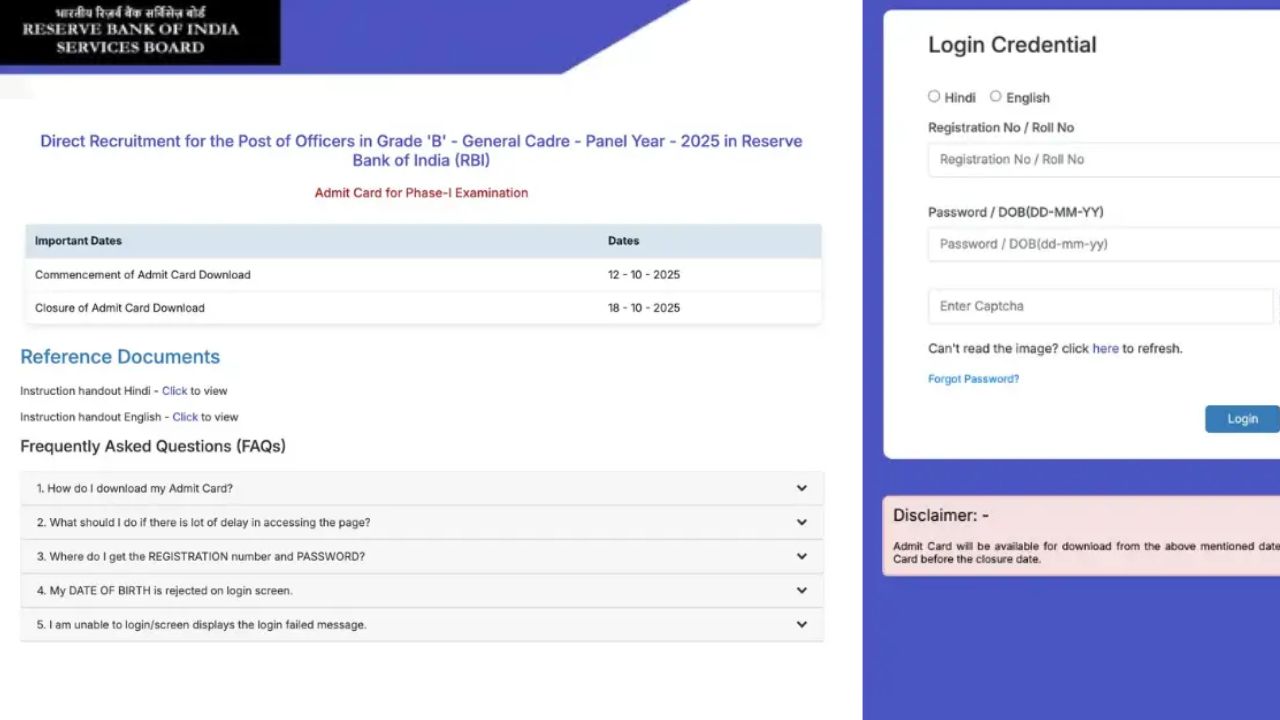Click the Enter Captcha field
The height and width of the screenshot is (720, 1280).
pos(1100,306)
